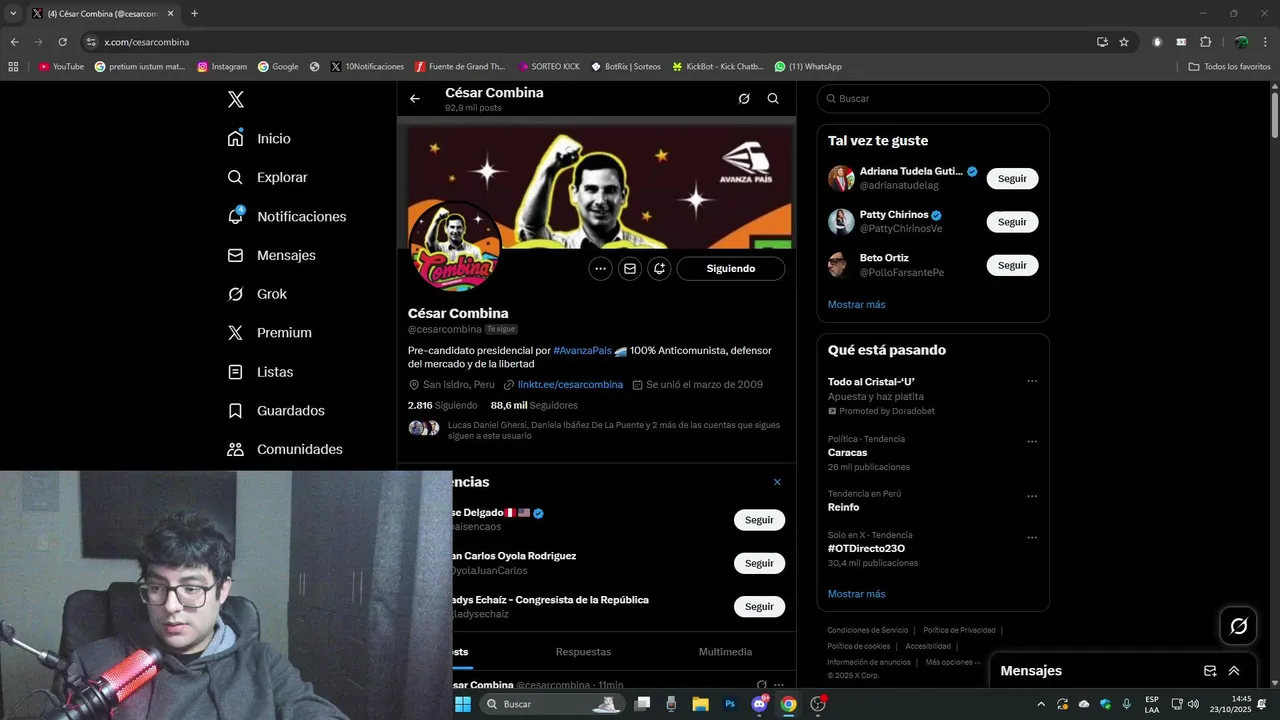Follow Juan Carlos Oyola Rodriguez

[759, 563]
